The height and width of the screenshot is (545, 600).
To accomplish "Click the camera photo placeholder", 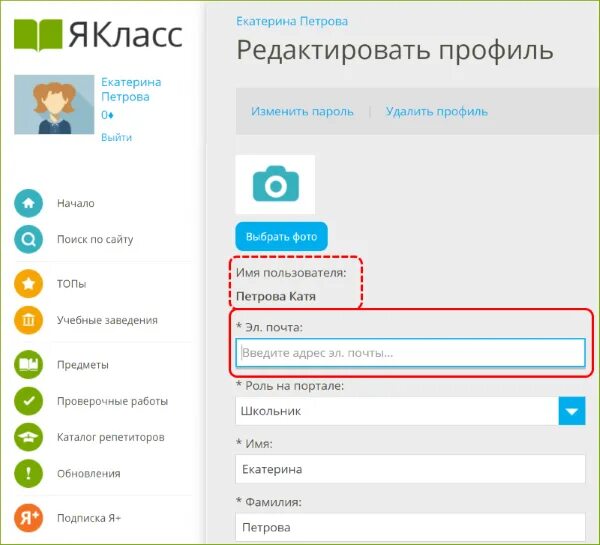I will tap(276, 184).
